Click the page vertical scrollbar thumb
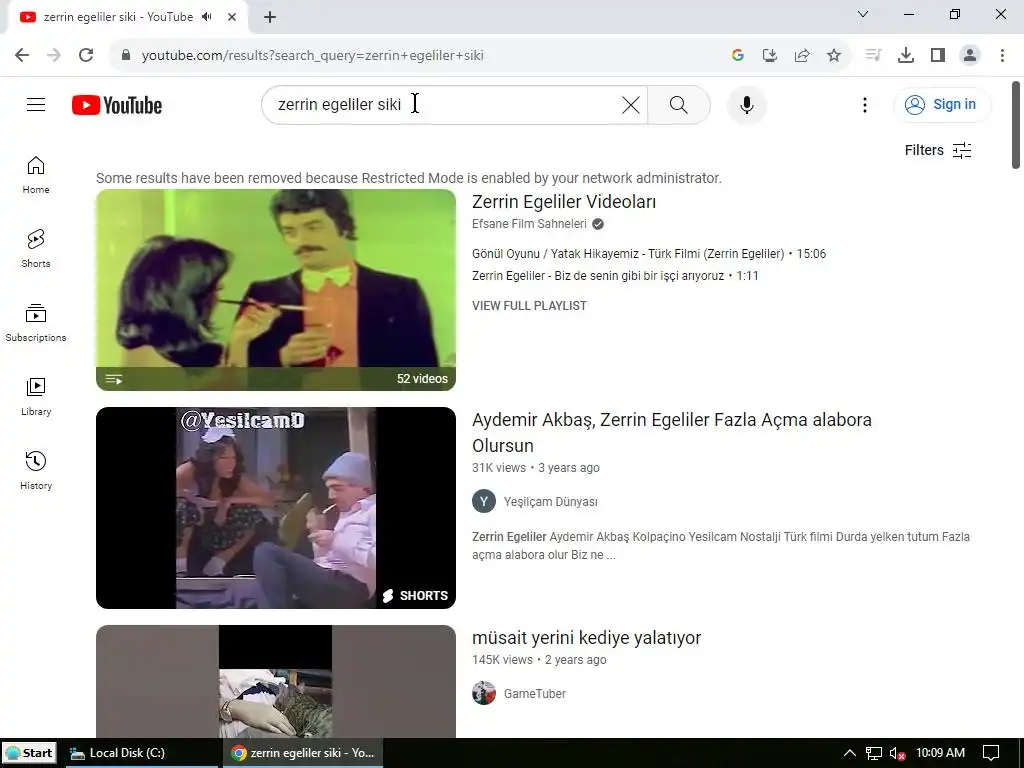The width and height of the screenshot is (1024, 768). [1016, 125]
